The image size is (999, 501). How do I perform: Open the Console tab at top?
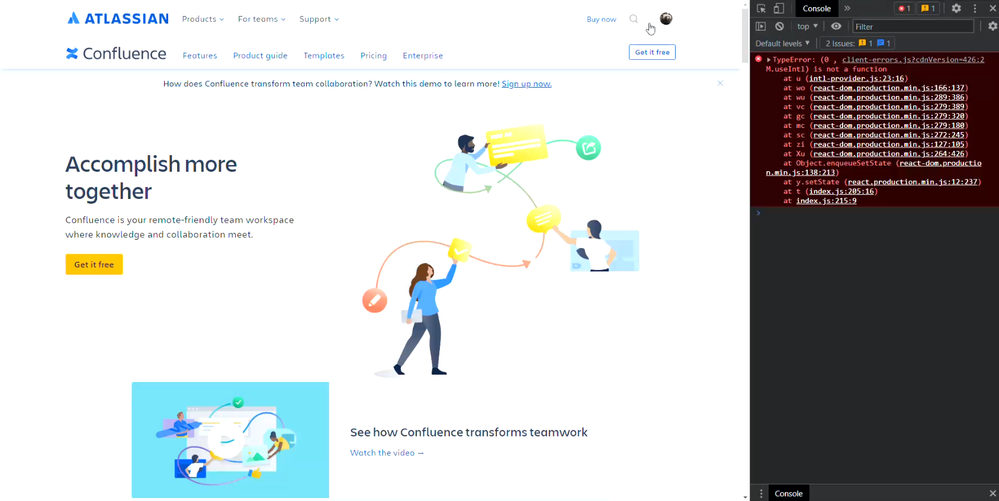[816, 8]
